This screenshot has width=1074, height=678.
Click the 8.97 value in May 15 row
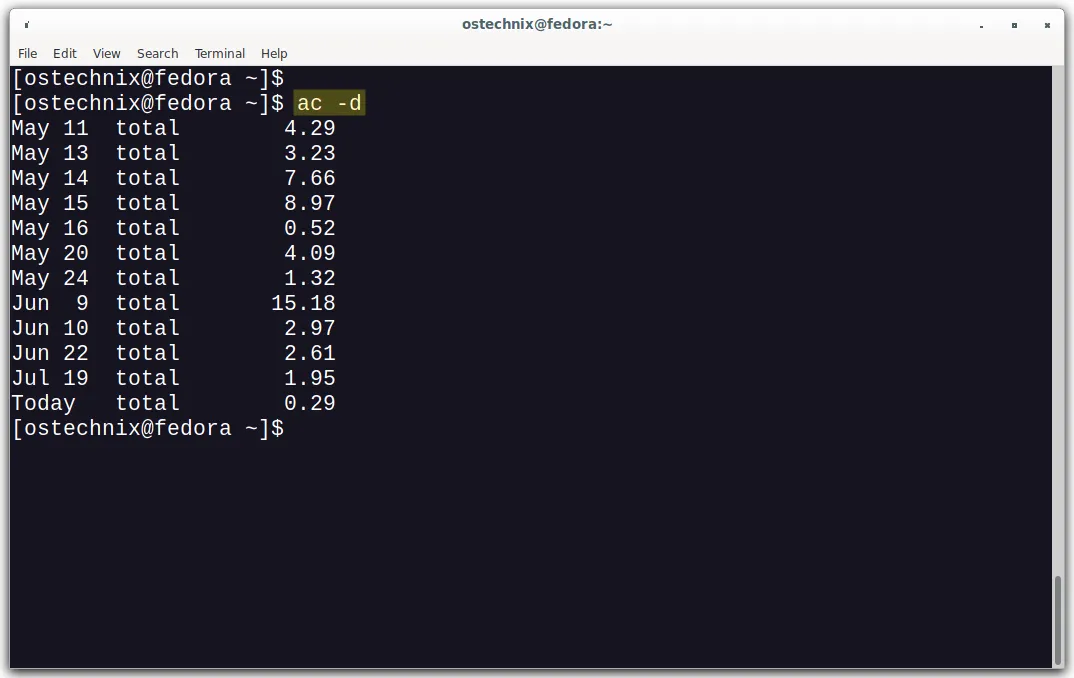point(309,203)
